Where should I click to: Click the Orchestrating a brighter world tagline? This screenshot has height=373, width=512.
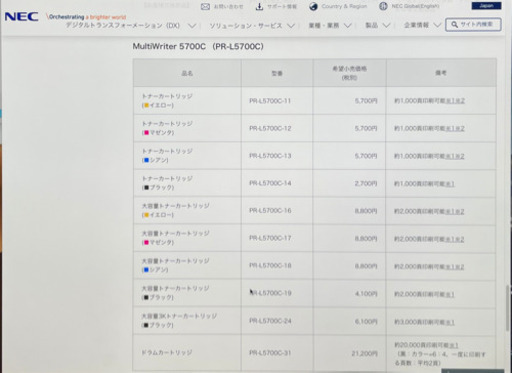pos(86,17)
